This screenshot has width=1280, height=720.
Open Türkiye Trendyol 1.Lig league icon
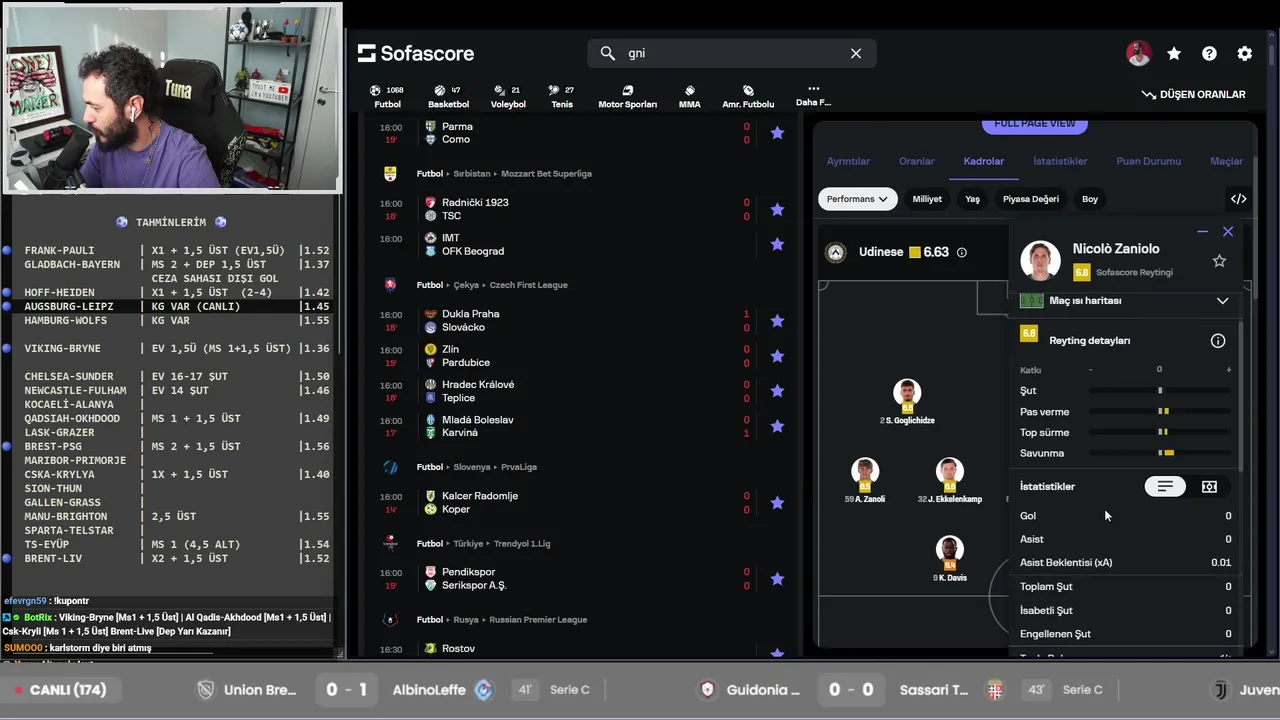(390, 544)
